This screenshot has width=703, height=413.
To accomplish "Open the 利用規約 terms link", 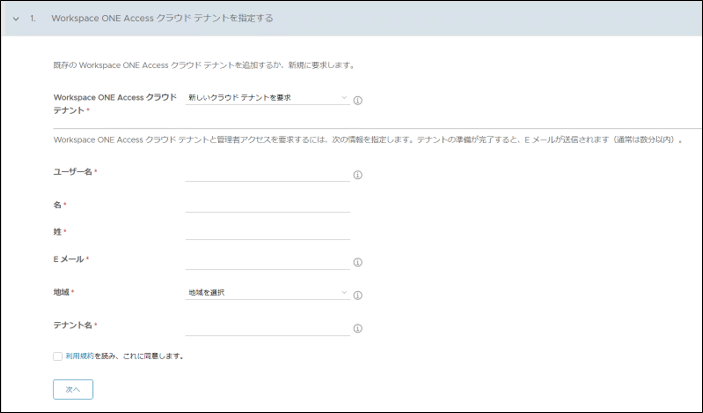I will click(80, 356).
